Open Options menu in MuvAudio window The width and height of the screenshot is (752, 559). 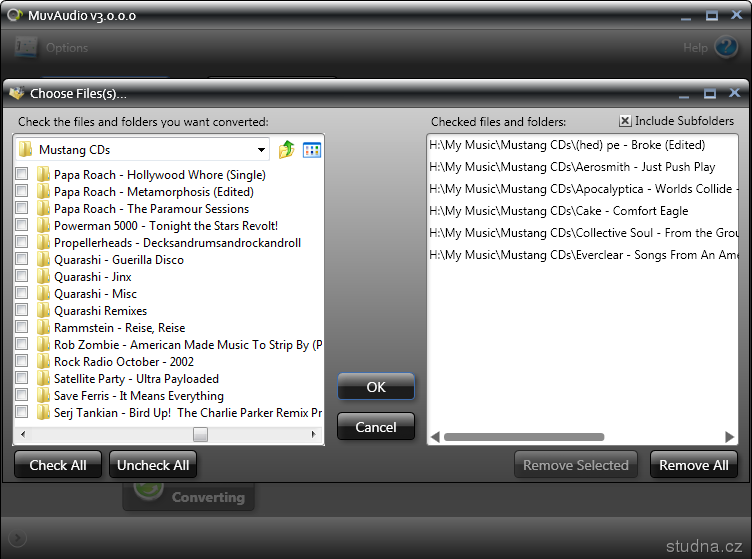click(67, 48)
